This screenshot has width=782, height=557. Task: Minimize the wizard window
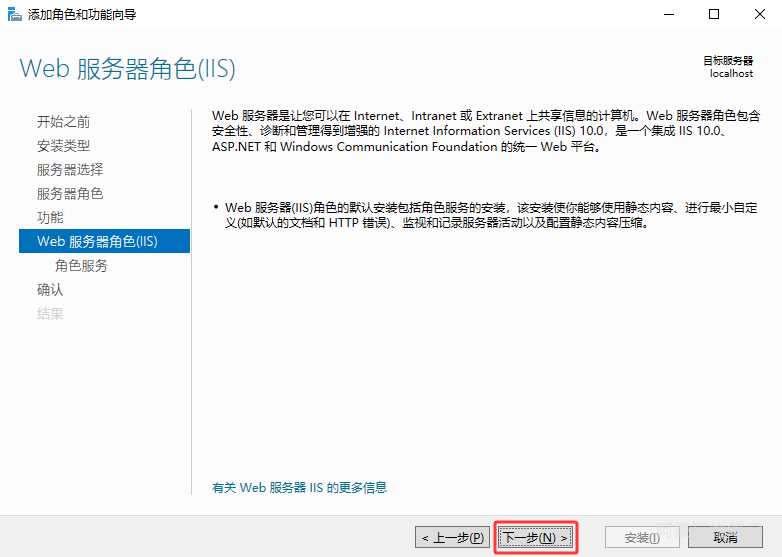[x=669, y=14]
